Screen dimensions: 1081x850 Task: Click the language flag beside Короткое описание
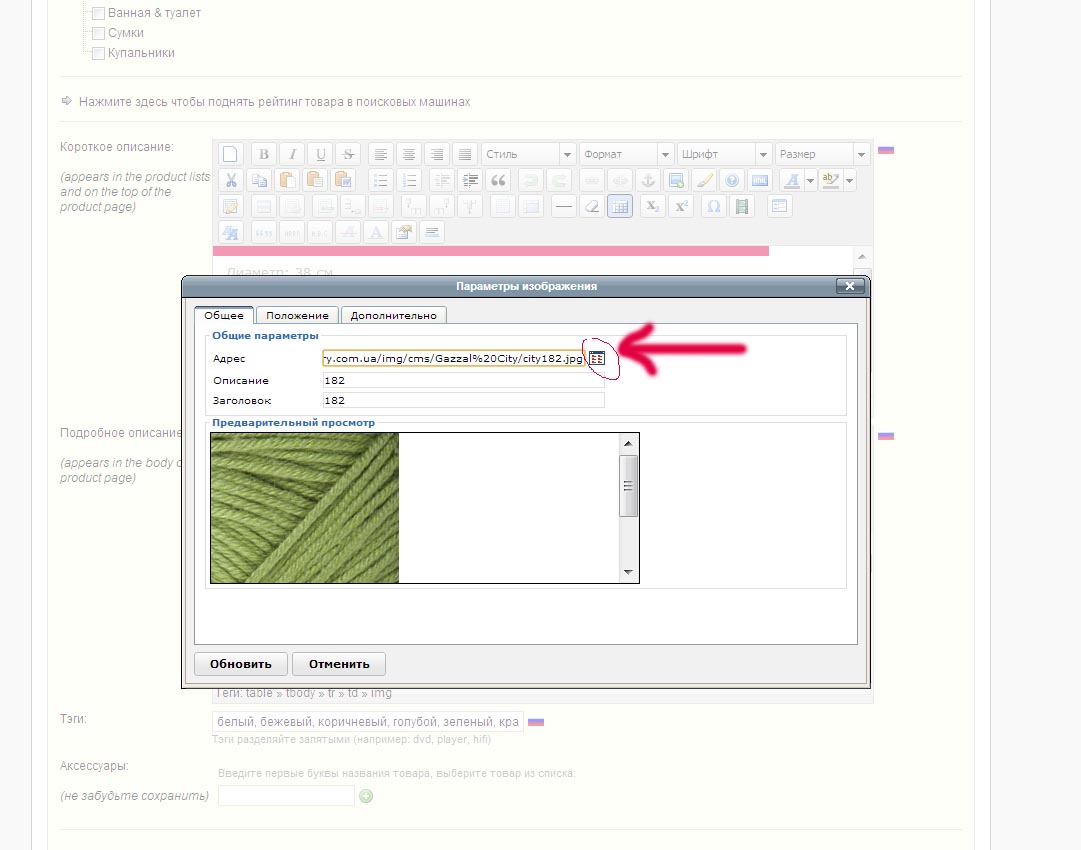[886, 150]
